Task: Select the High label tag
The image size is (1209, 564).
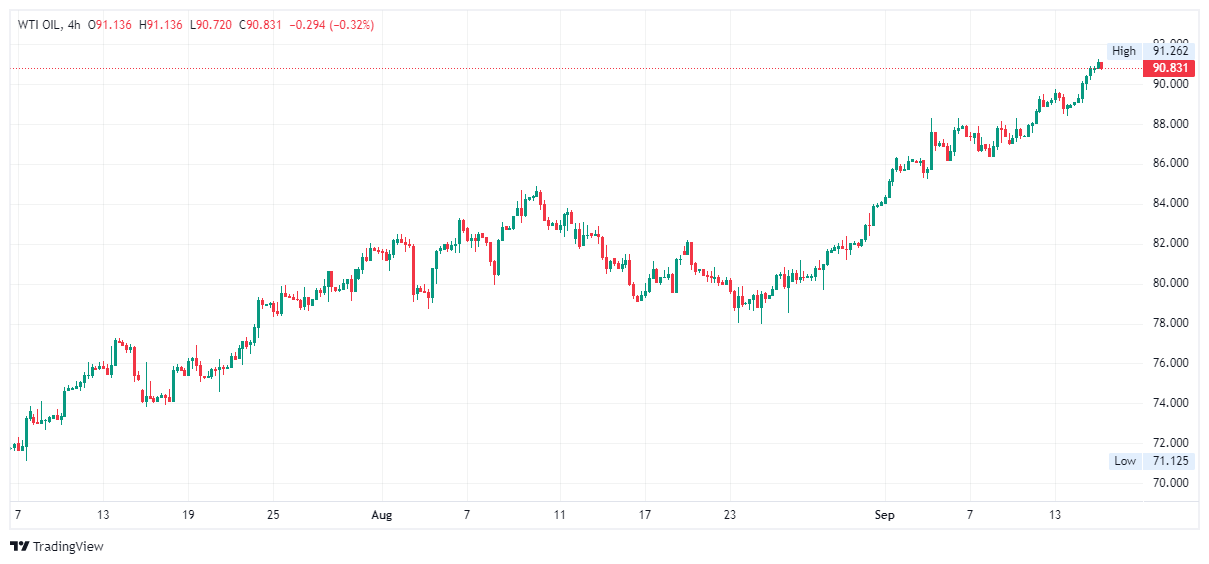Action: [1124, 51]
